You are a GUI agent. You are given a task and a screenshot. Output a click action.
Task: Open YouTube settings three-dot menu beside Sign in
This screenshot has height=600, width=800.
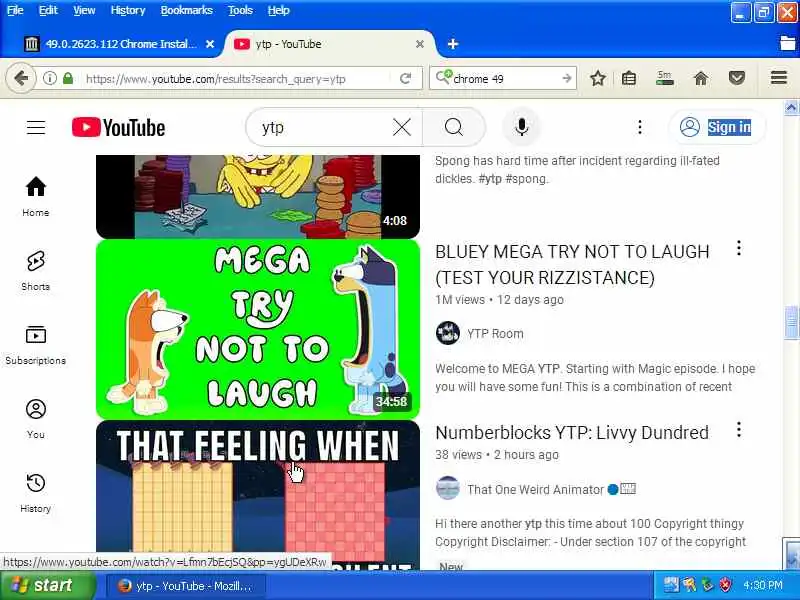coord(640,127)
